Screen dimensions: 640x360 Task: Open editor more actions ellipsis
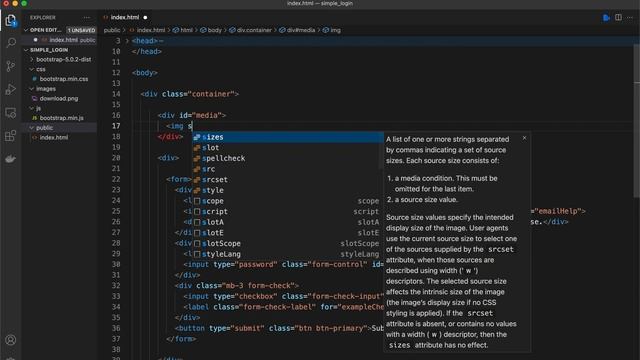click(x=630, y=18)
